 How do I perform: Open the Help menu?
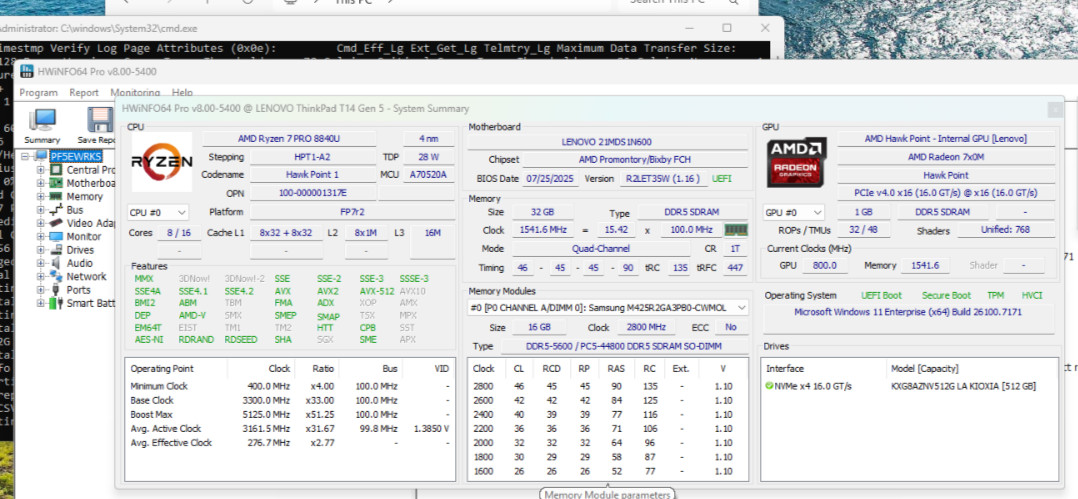(x=182, y=92)
